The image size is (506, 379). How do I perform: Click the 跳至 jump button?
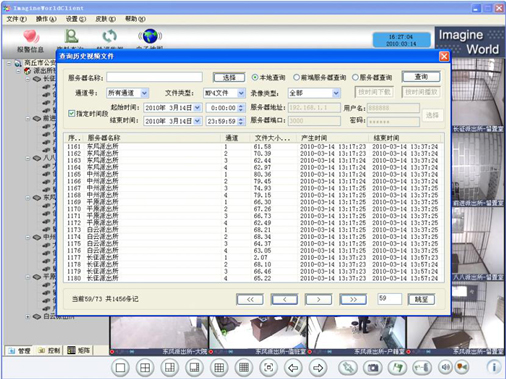point(422,299)
